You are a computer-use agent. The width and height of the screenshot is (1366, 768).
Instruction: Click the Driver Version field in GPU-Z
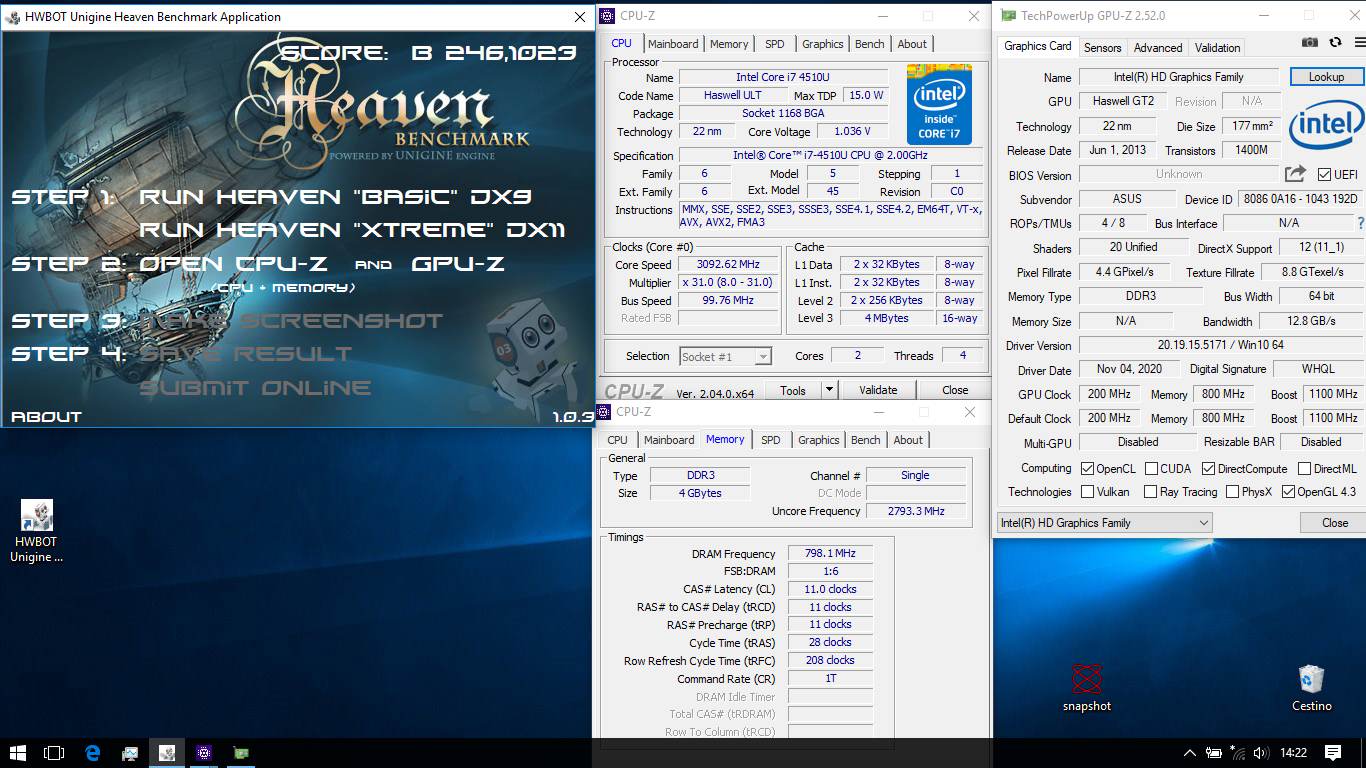pos(1220,345)
